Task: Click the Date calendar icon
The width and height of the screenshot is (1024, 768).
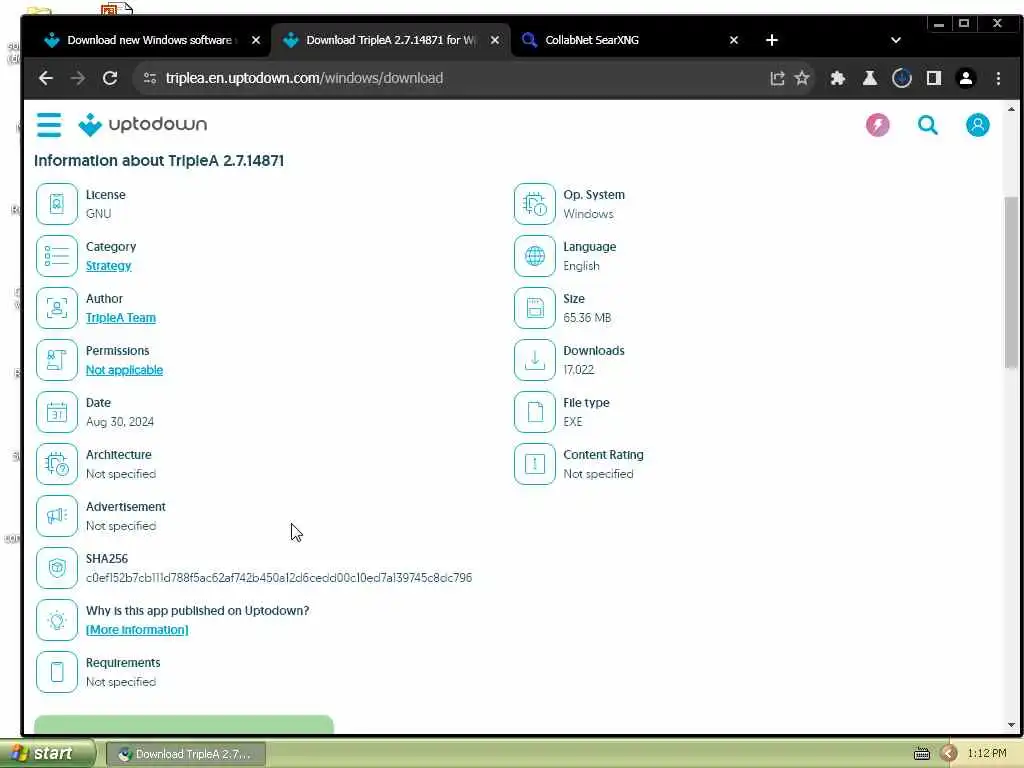Action: coord(57,412)
